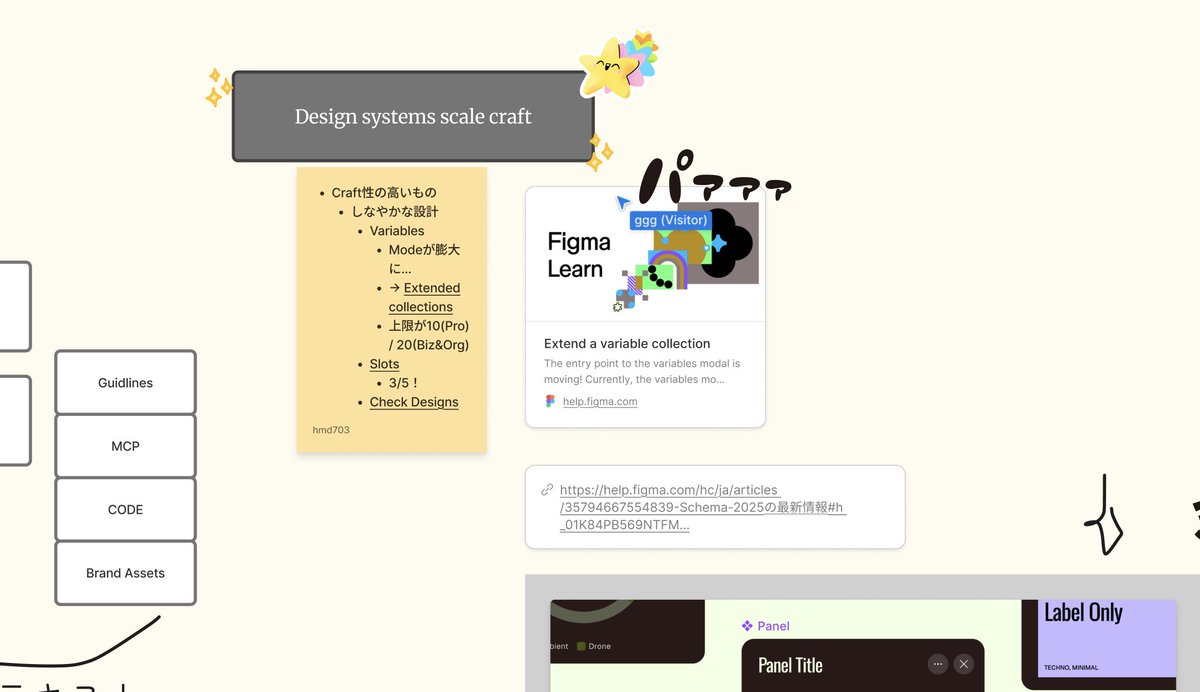The width and height of the screenshot is (1200, 692).
Task: Select the Design systems scale craft box
Action: tap(413, 116)
